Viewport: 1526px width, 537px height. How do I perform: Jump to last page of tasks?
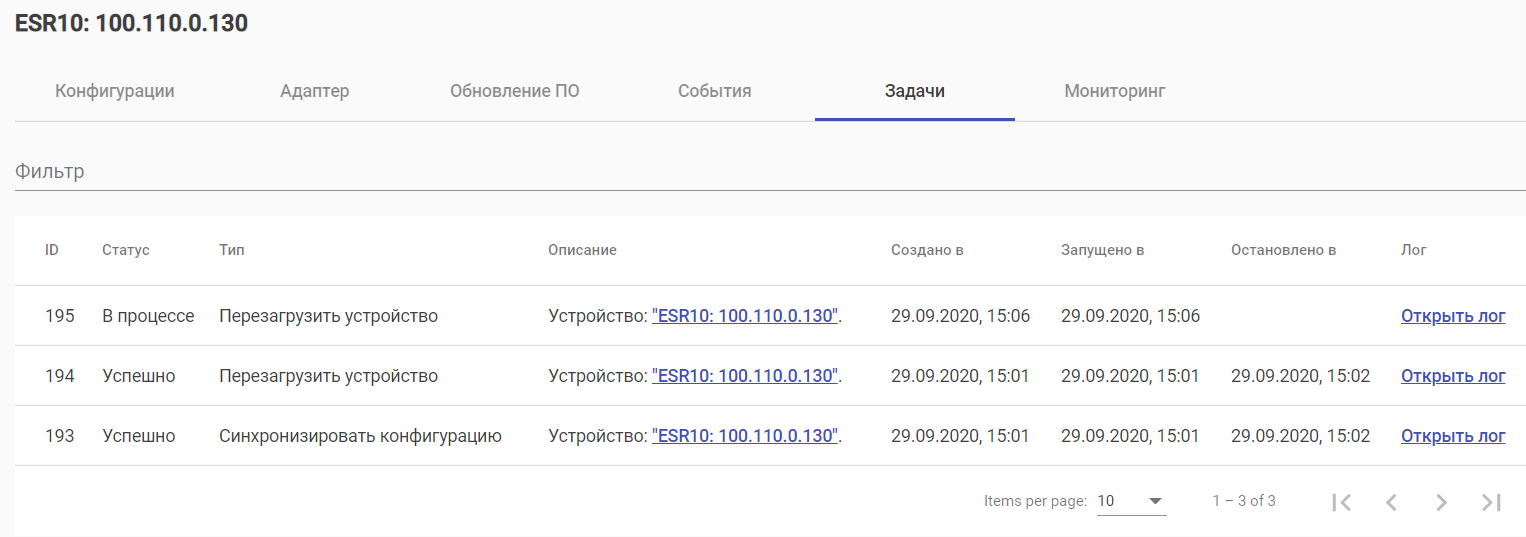1491,502
